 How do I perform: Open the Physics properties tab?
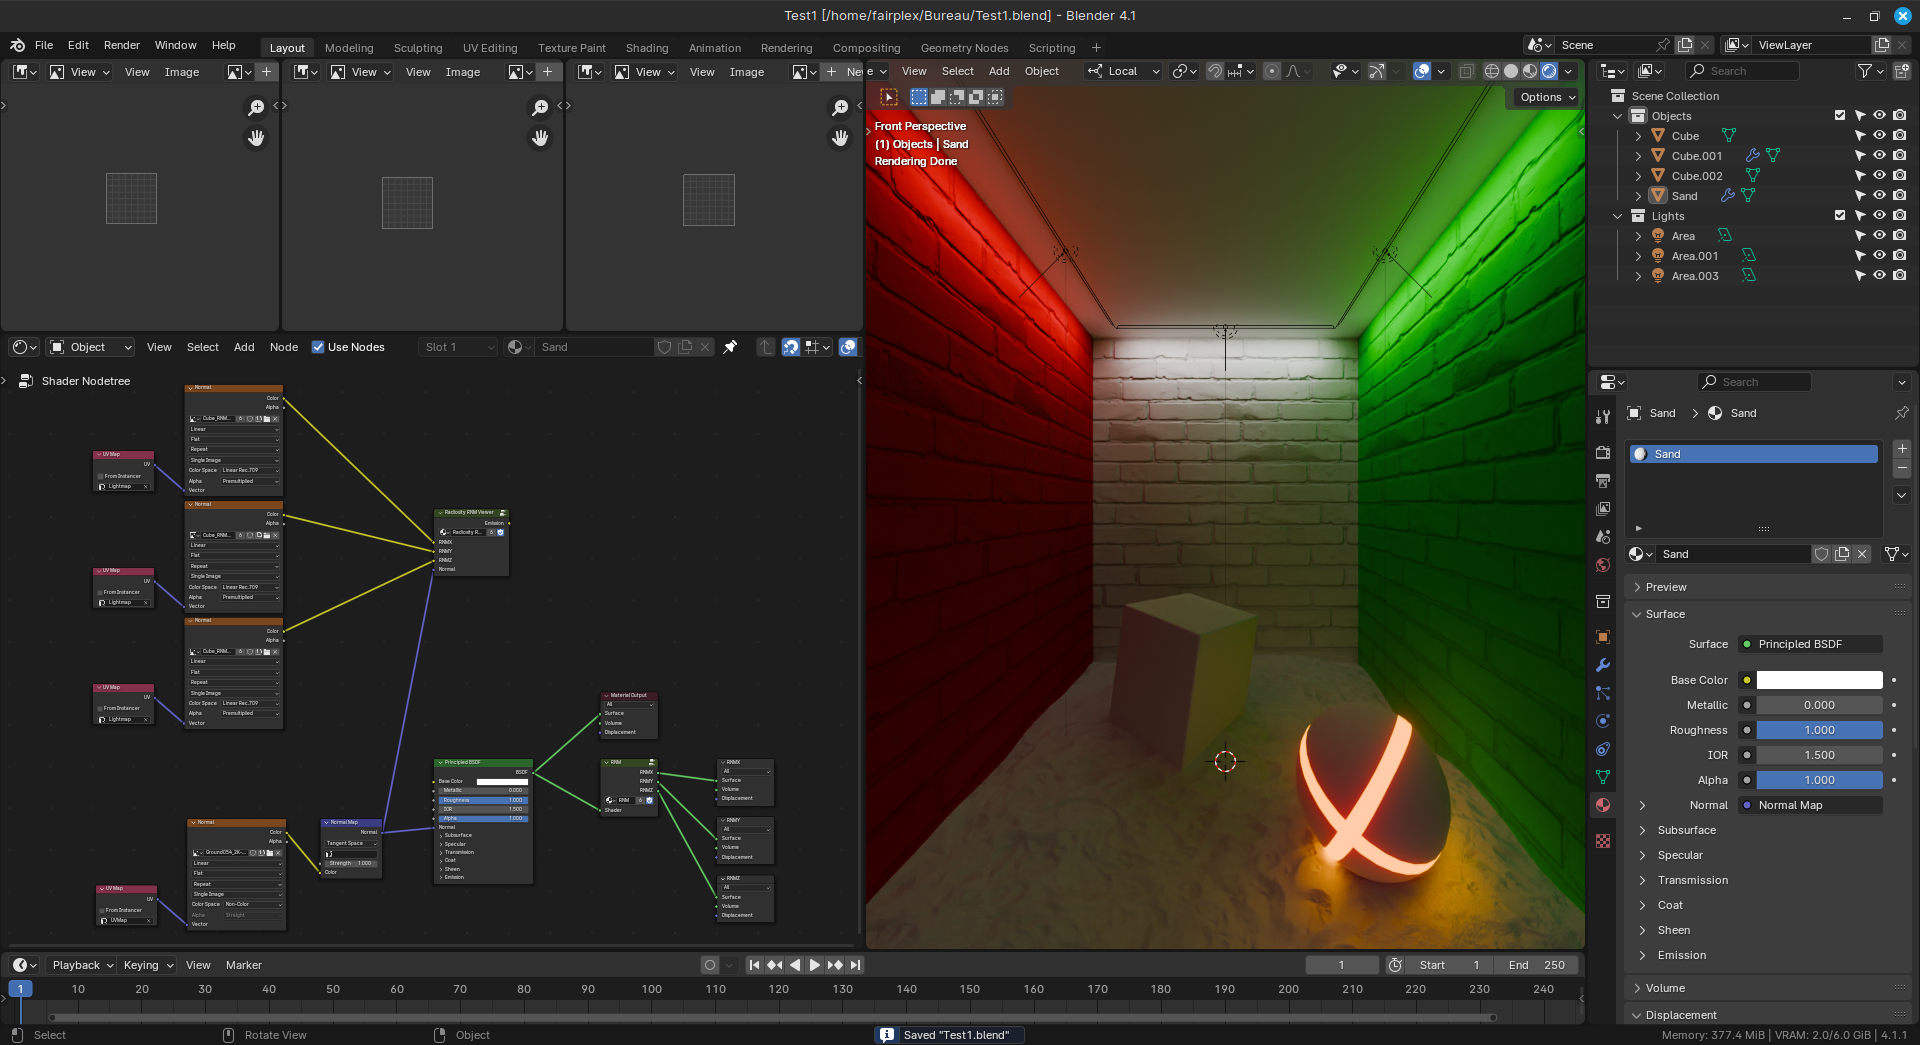point(1603,721)
